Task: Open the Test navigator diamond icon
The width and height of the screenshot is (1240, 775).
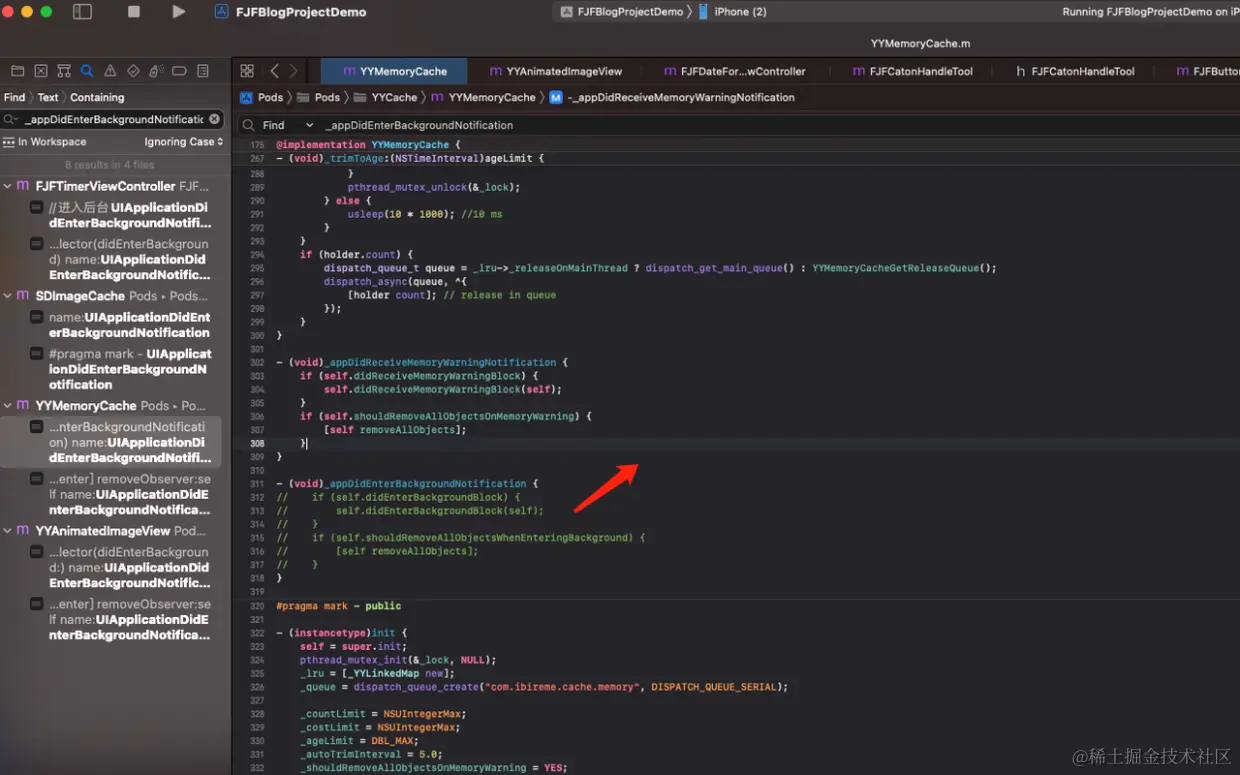Action: click(x=133, y=71)
